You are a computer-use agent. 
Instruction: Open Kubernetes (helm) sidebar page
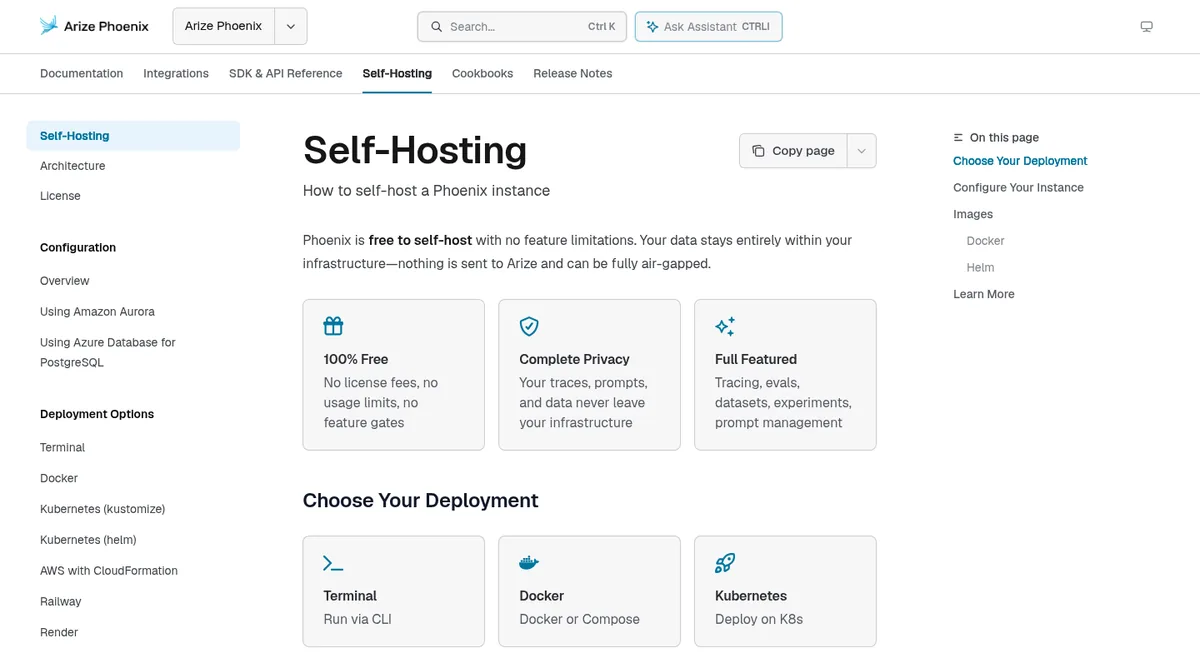pyautogui.click(x=88, y=540)
